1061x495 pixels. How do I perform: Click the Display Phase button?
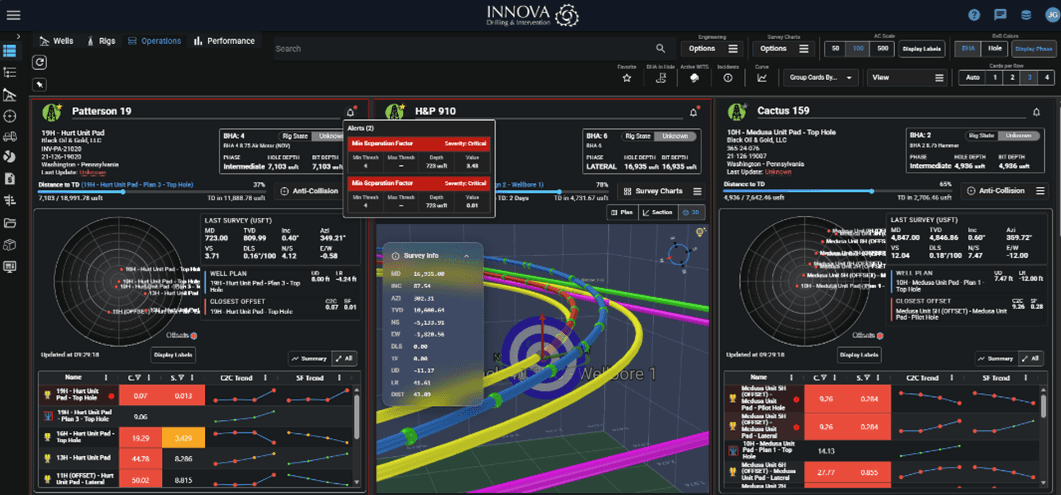pos(1033,49)
